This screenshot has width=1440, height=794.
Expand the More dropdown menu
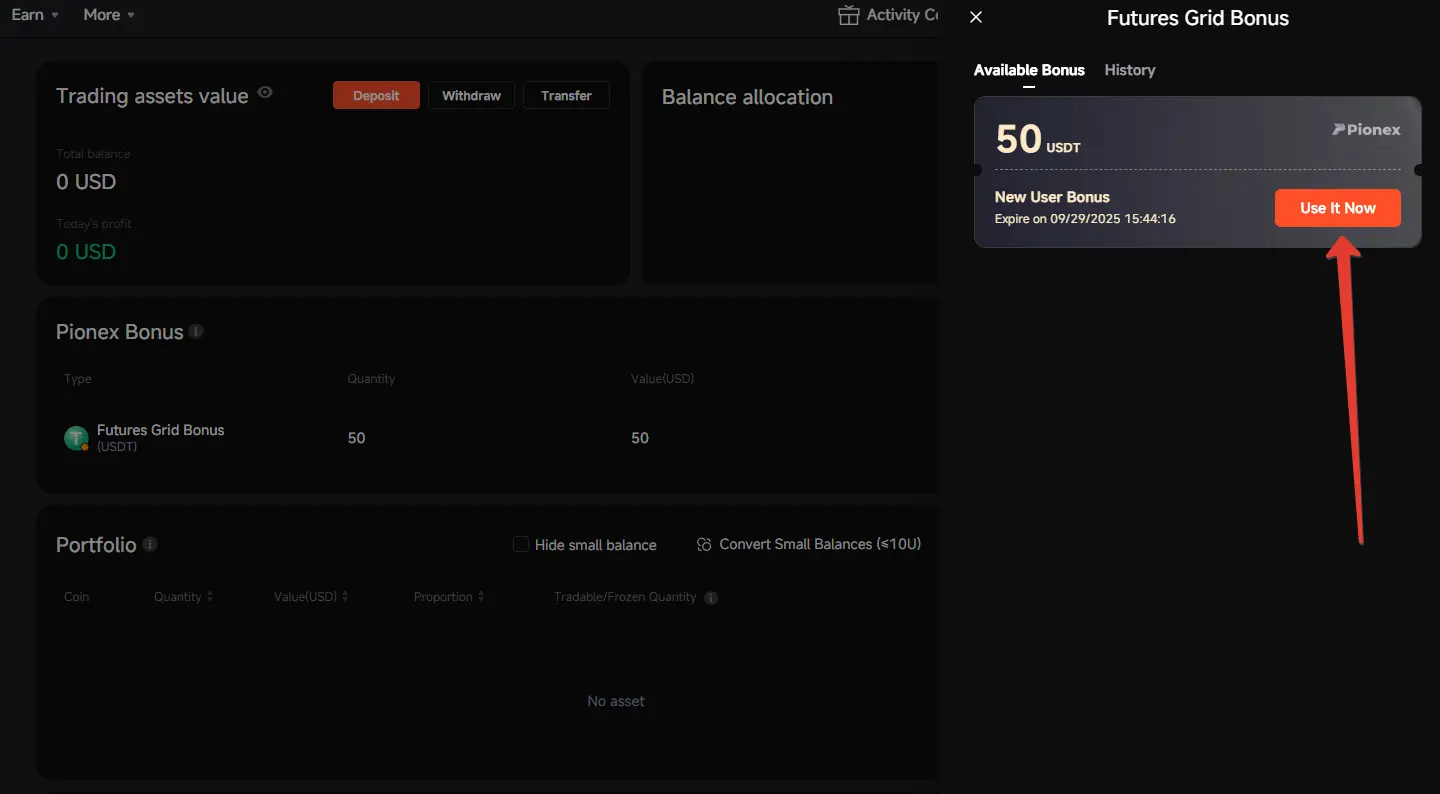point(109,15)
